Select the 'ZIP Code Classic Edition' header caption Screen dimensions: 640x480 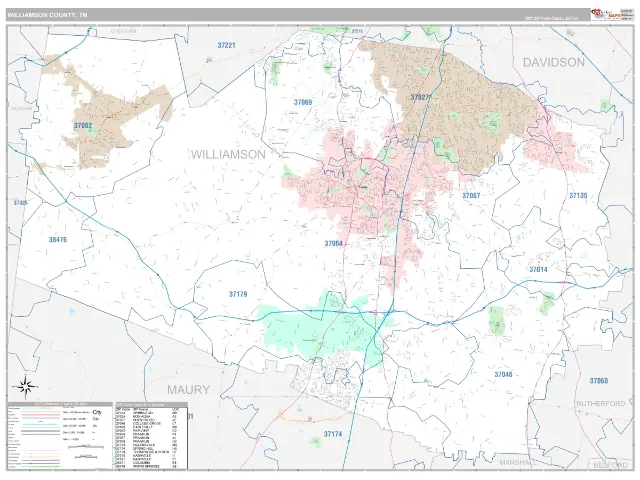click(x=551, y=18)
